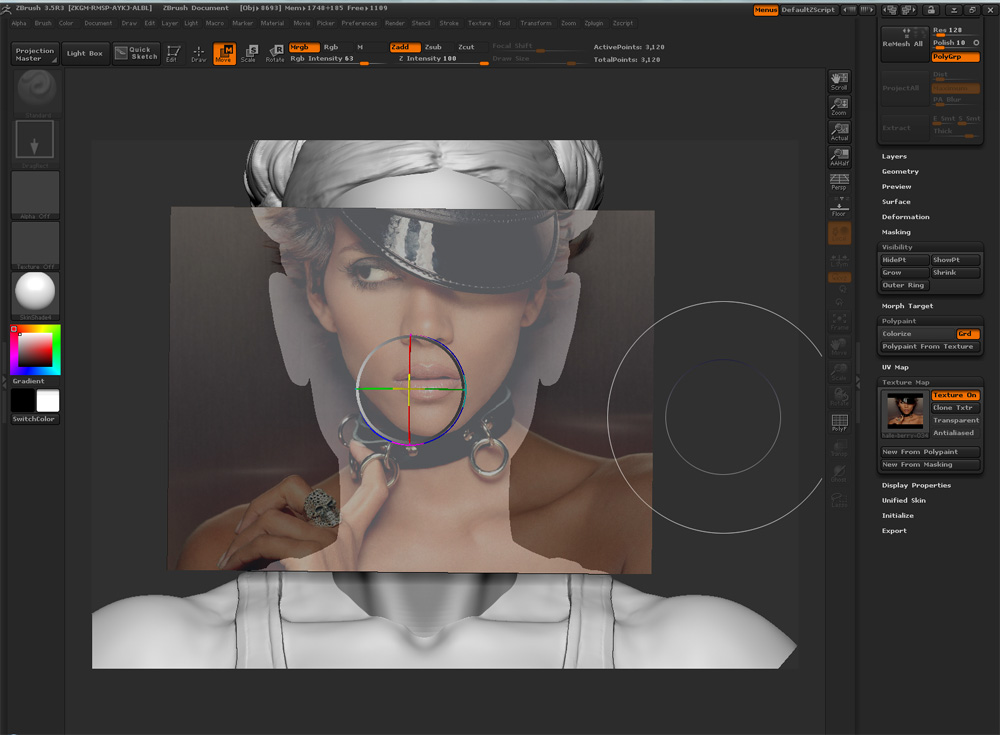Open the Zplugin menu
1000x735 pixels.
tap(593, 23)
